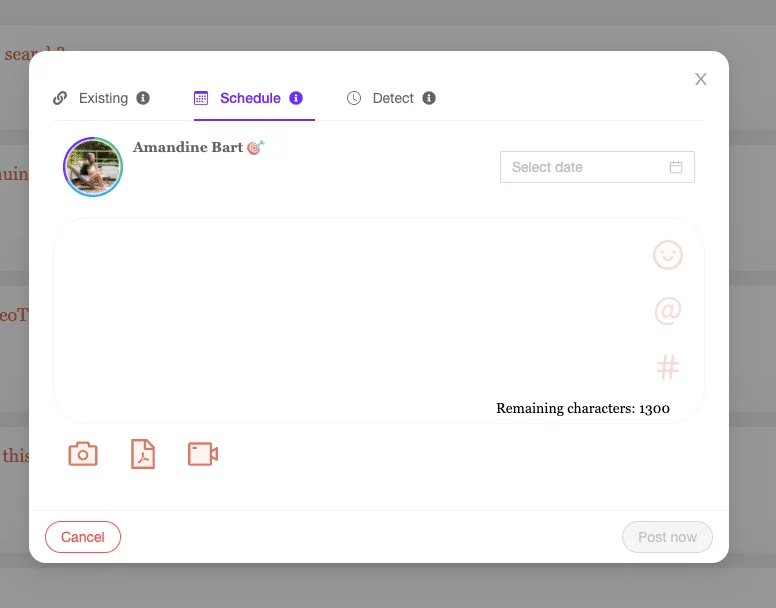Click Amandine Bart profile picture
This screenshot has width=776, height=608.
(93, 167)
